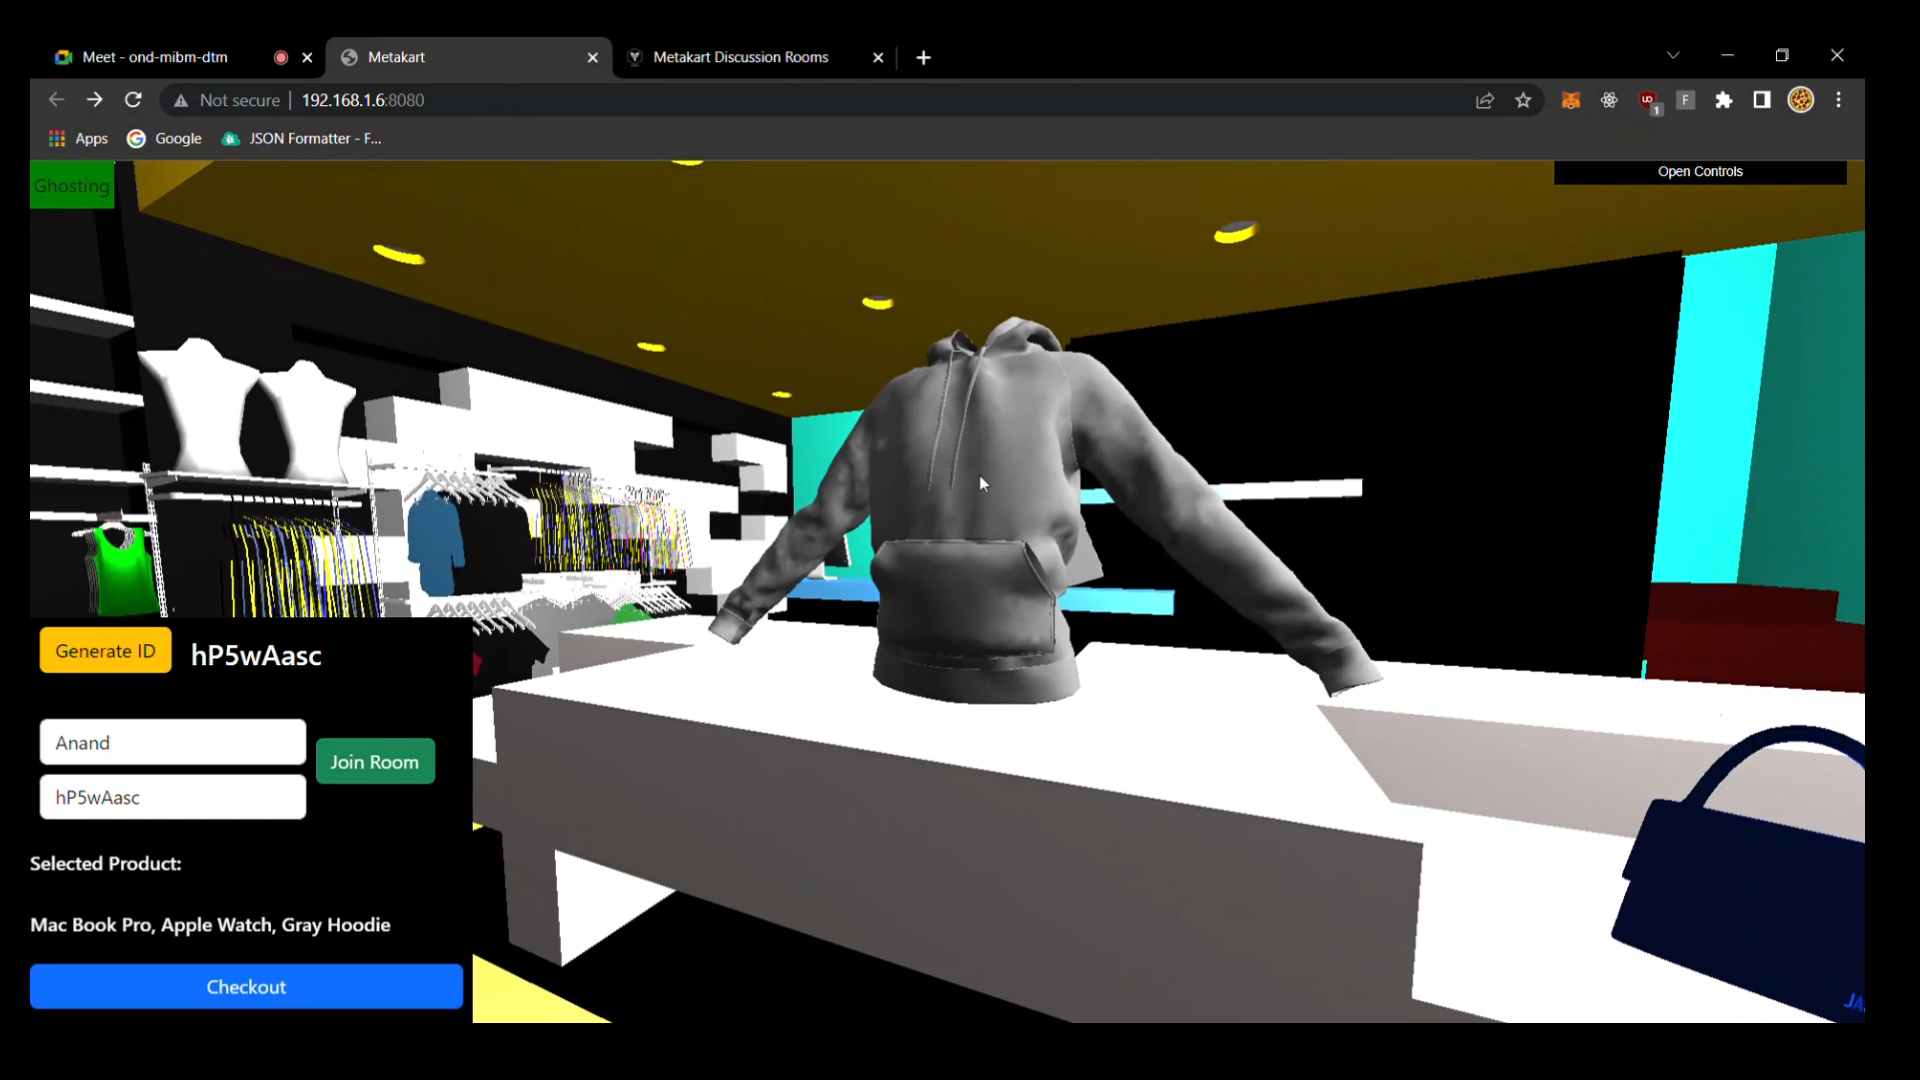Click the Apps grid bookmark icon
Image resolution: width=1920 pixels, height=1080 pixels.
point(57,139)
